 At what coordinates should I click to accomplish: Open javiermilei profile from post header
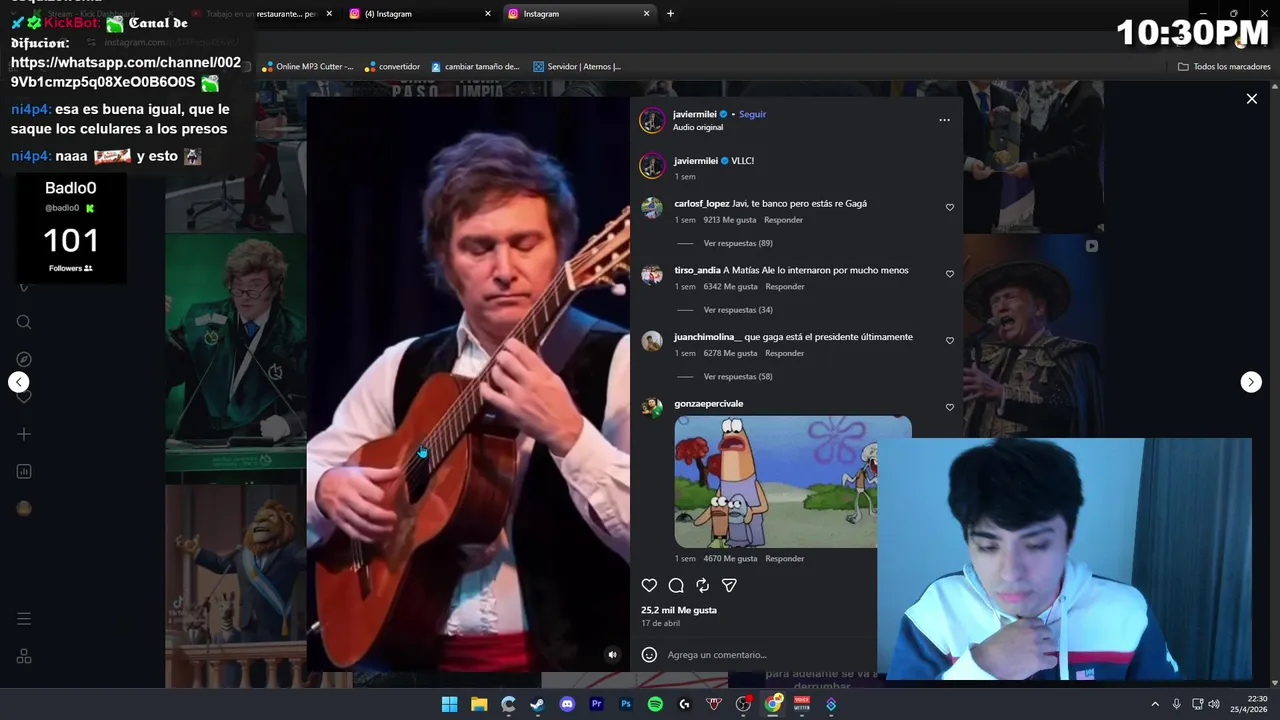tap(695, 114)
